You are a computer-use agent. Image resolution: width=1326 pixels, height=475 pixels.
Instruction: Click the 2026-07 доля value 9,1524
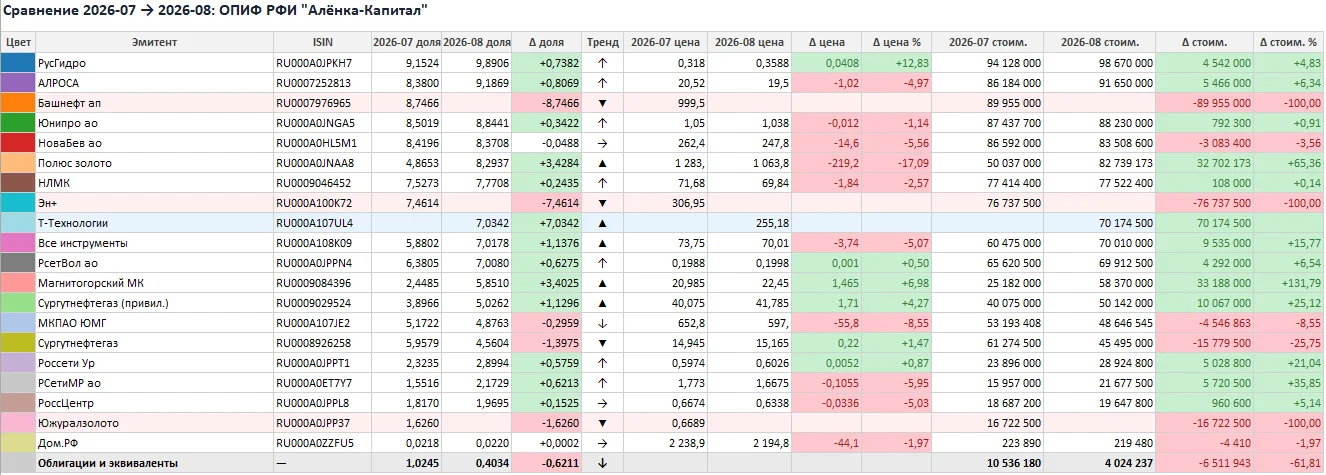[x=423, y=62]
